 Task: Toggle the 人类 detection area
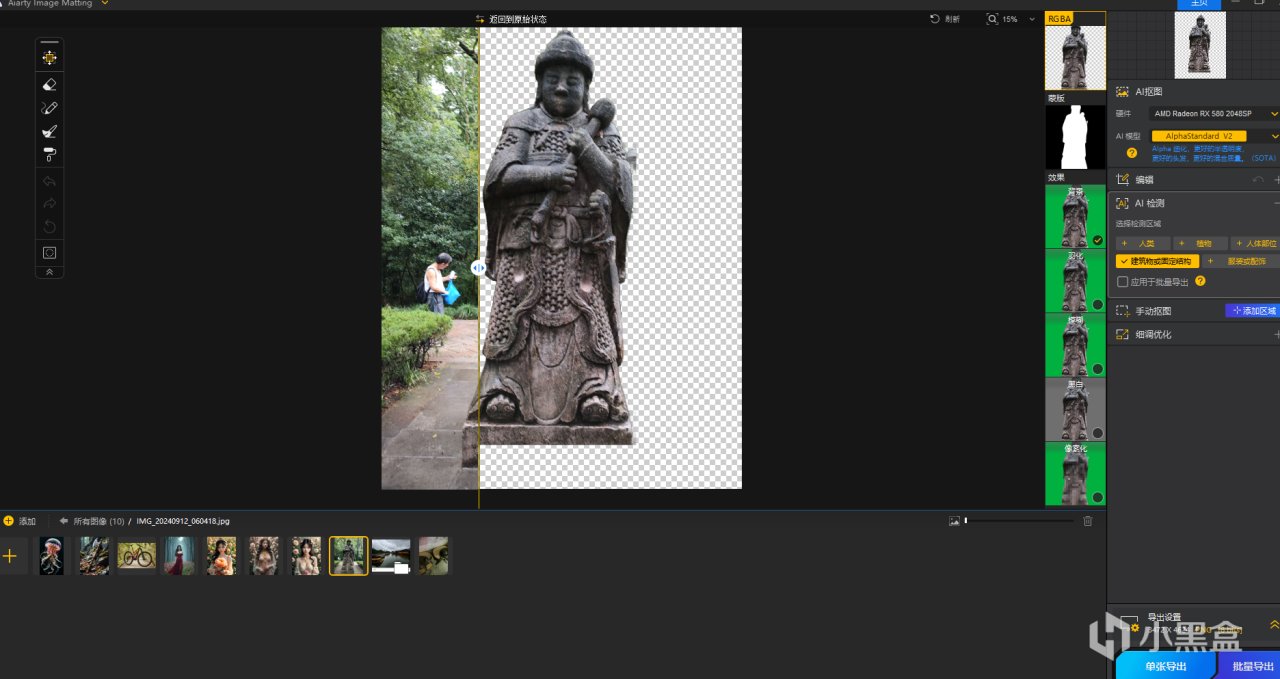(1142, 243)
